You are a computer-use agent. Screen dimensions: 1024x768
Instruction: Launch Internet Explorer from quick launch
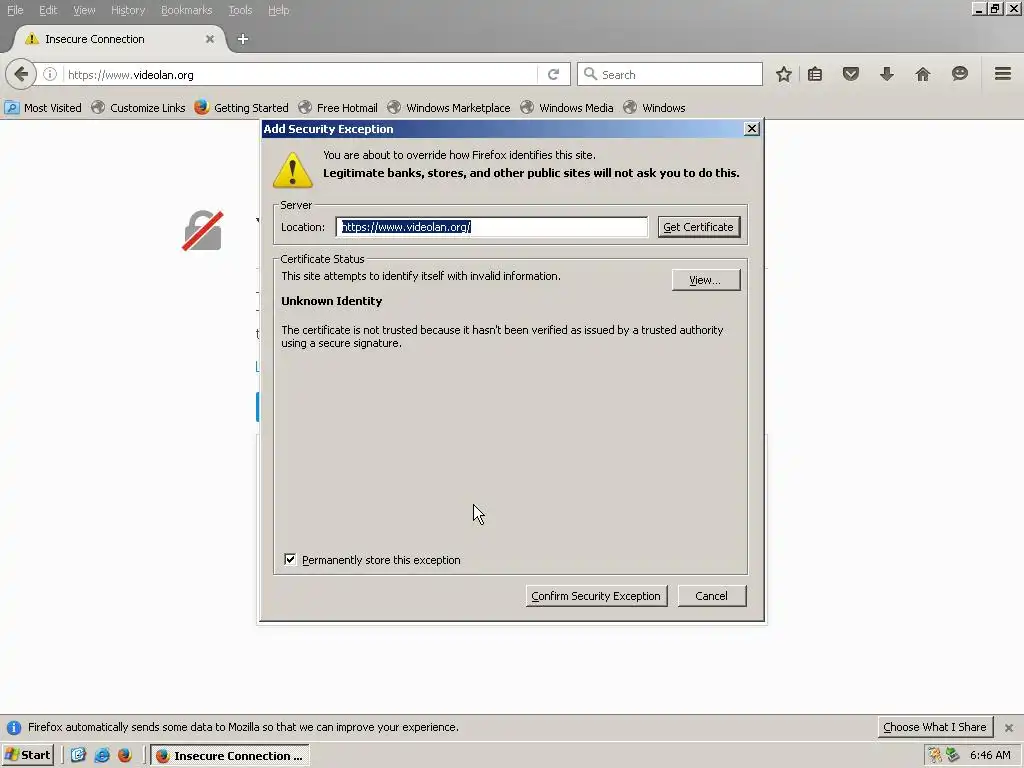102,755
